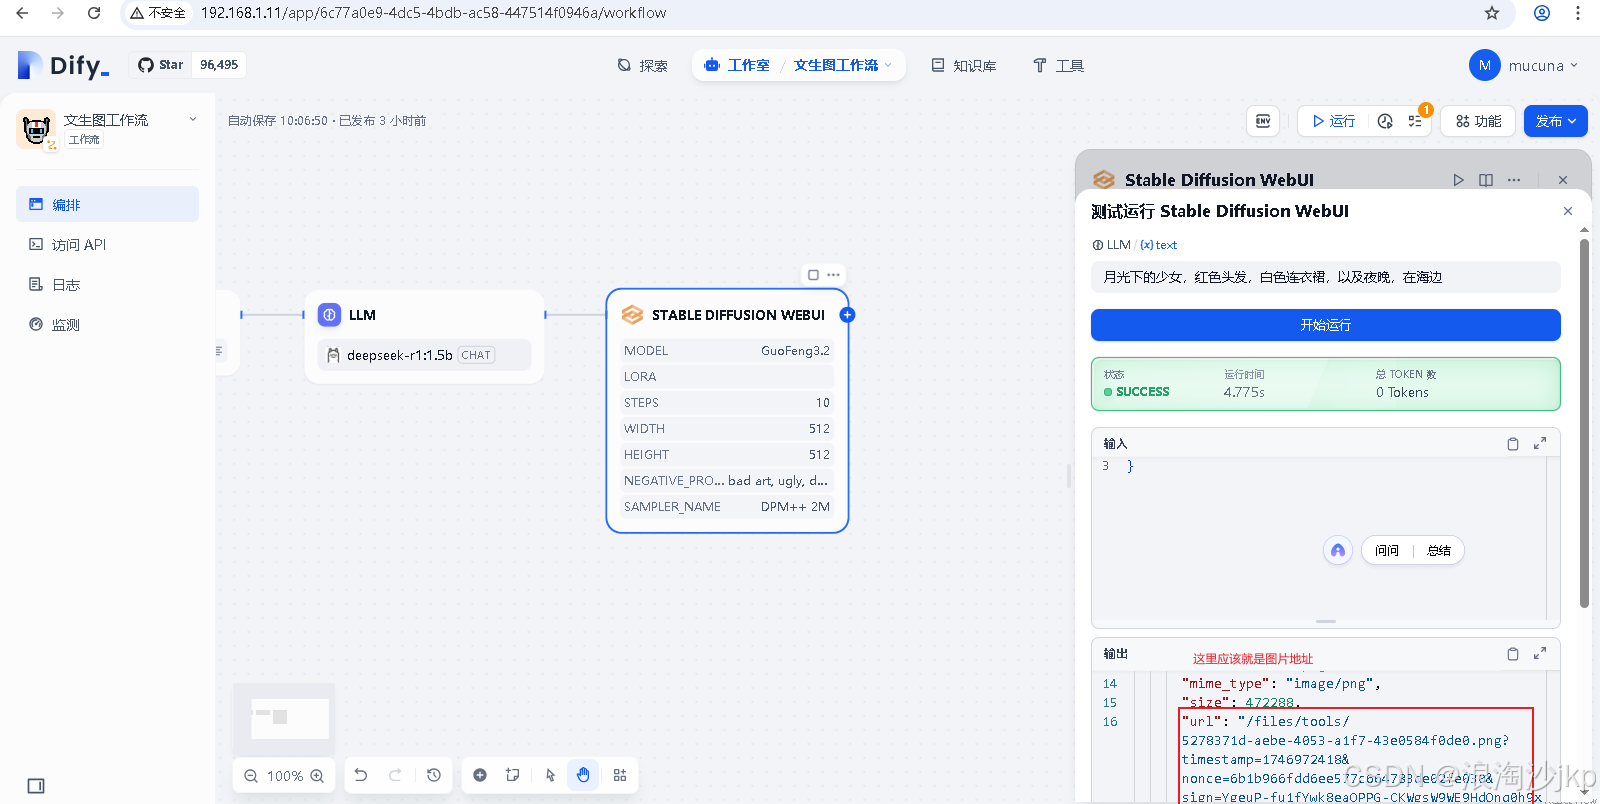This screenshot has height=804, width=1600.
Task: Click the MODEL GuoFeng3.2 row
Action: (x=727, y=350)
